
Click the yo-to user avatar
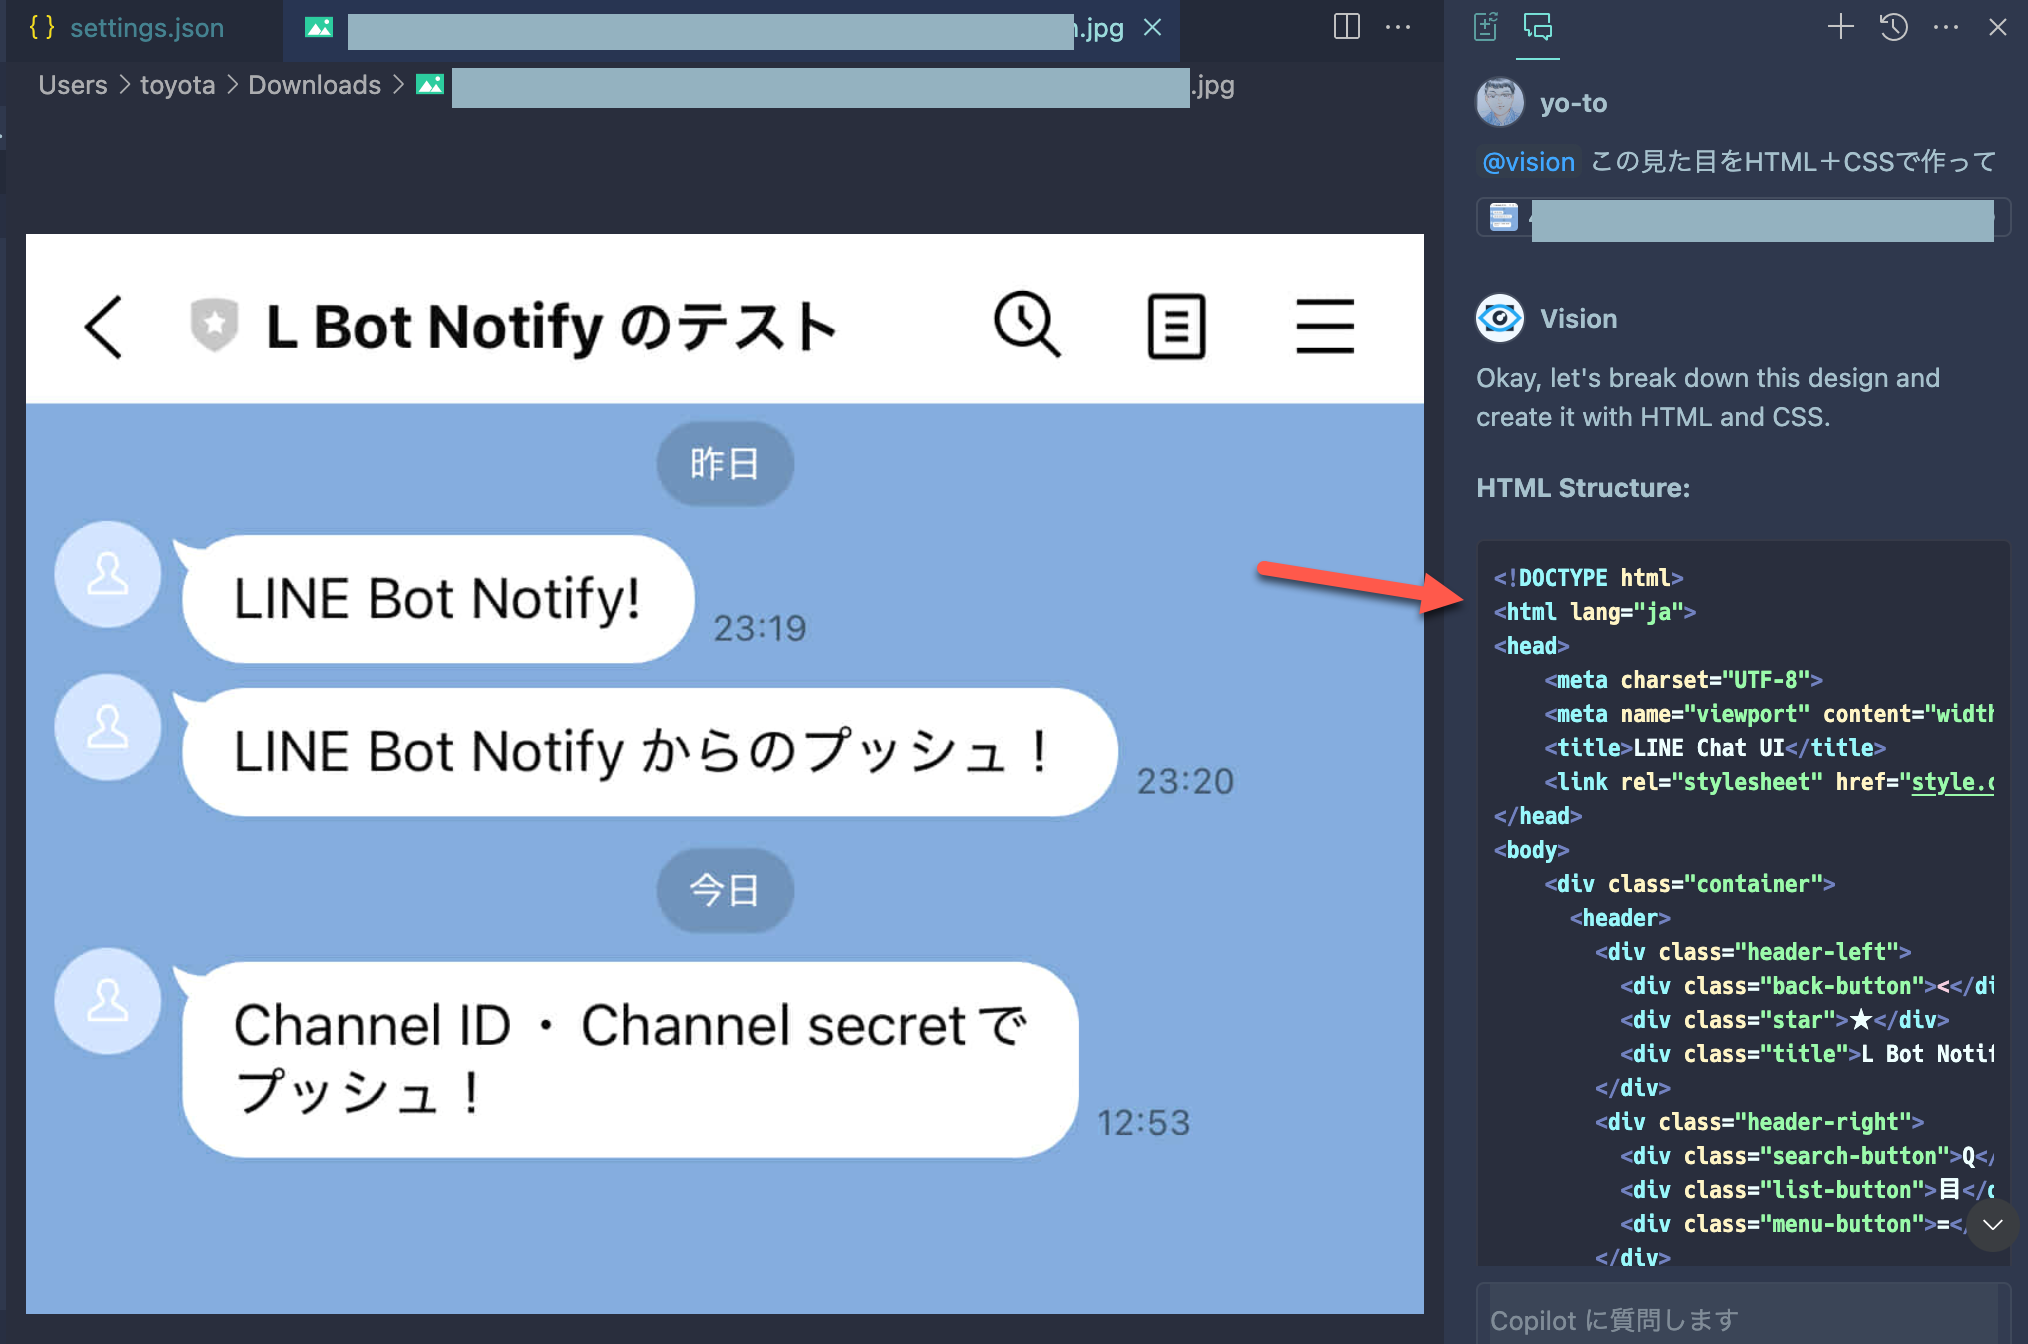tap(1500, 102)
